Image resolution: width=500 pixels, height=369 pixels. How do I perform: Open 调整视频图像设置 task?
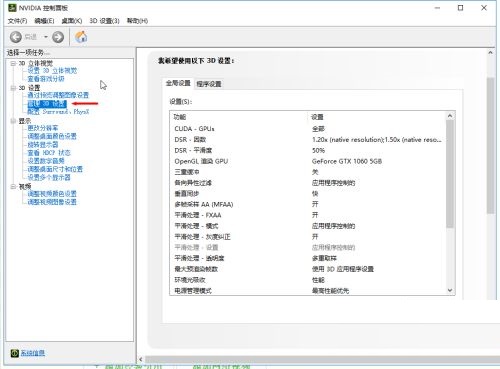pos(52,202)
